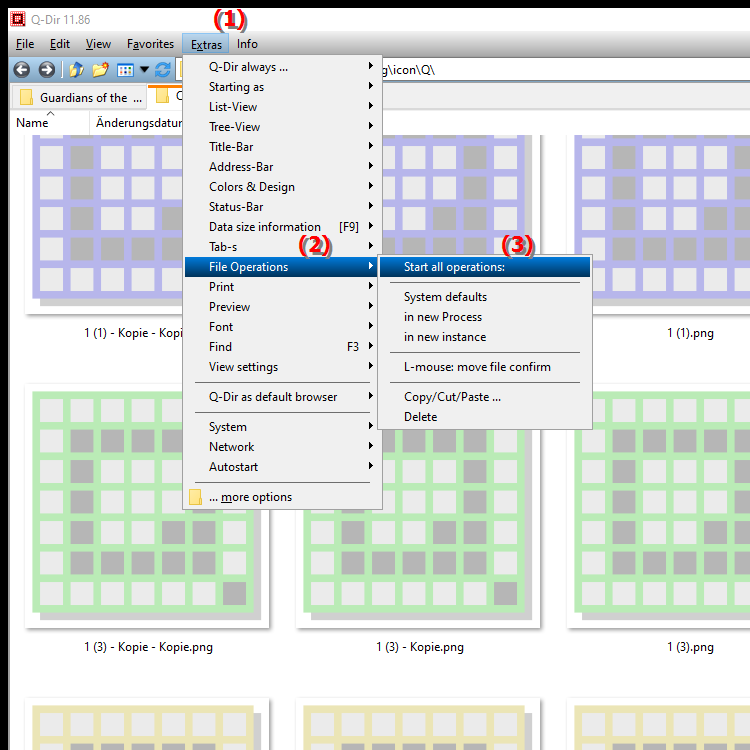Sort by the Name column header

[50, 123]
